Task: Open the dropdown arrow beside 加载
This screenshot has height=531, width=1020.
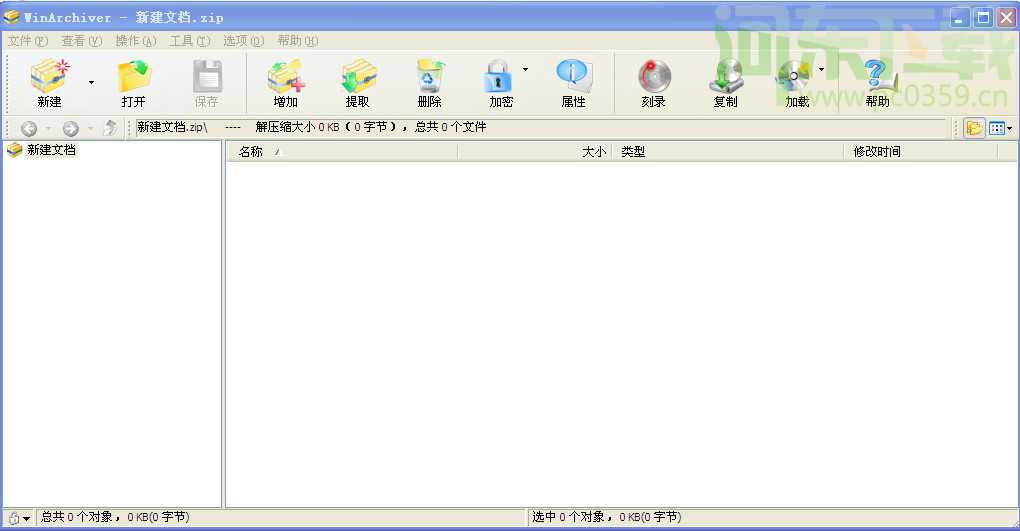Action: (822, 69)
